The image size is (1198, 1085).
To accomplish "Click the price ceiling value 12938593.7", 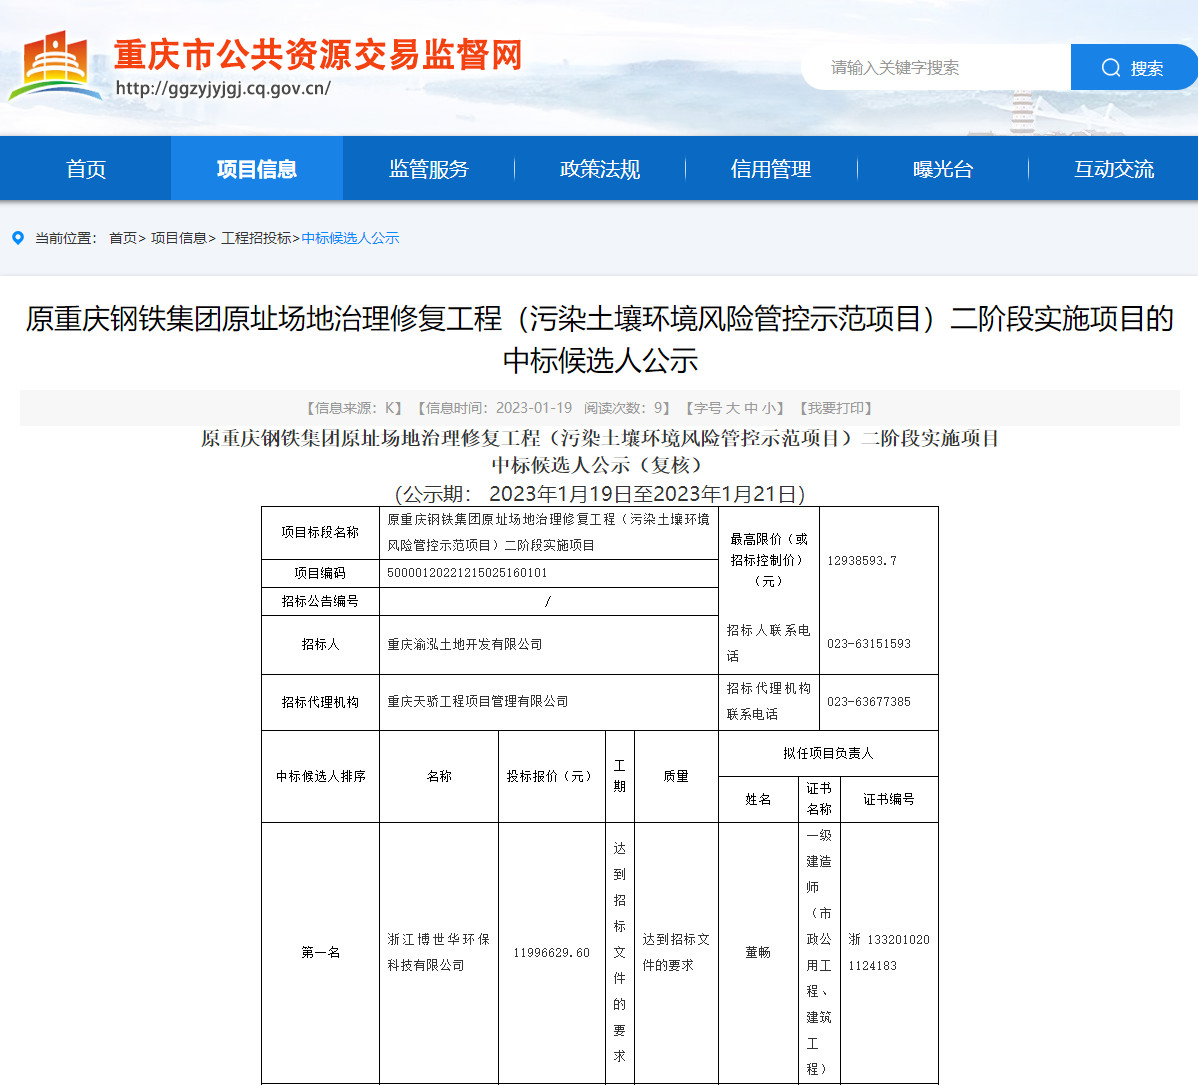I will point(862,561).
